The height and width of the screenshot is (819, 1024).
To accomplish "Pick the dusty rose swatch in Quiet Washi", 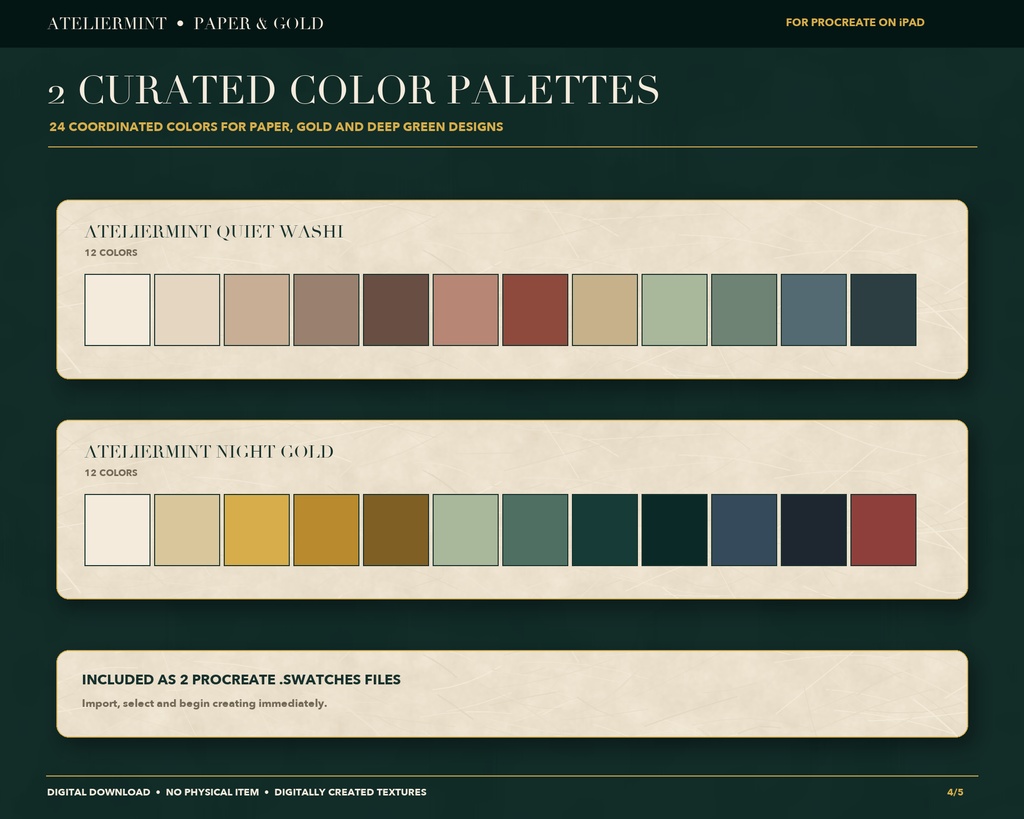I will coord(466,310).
